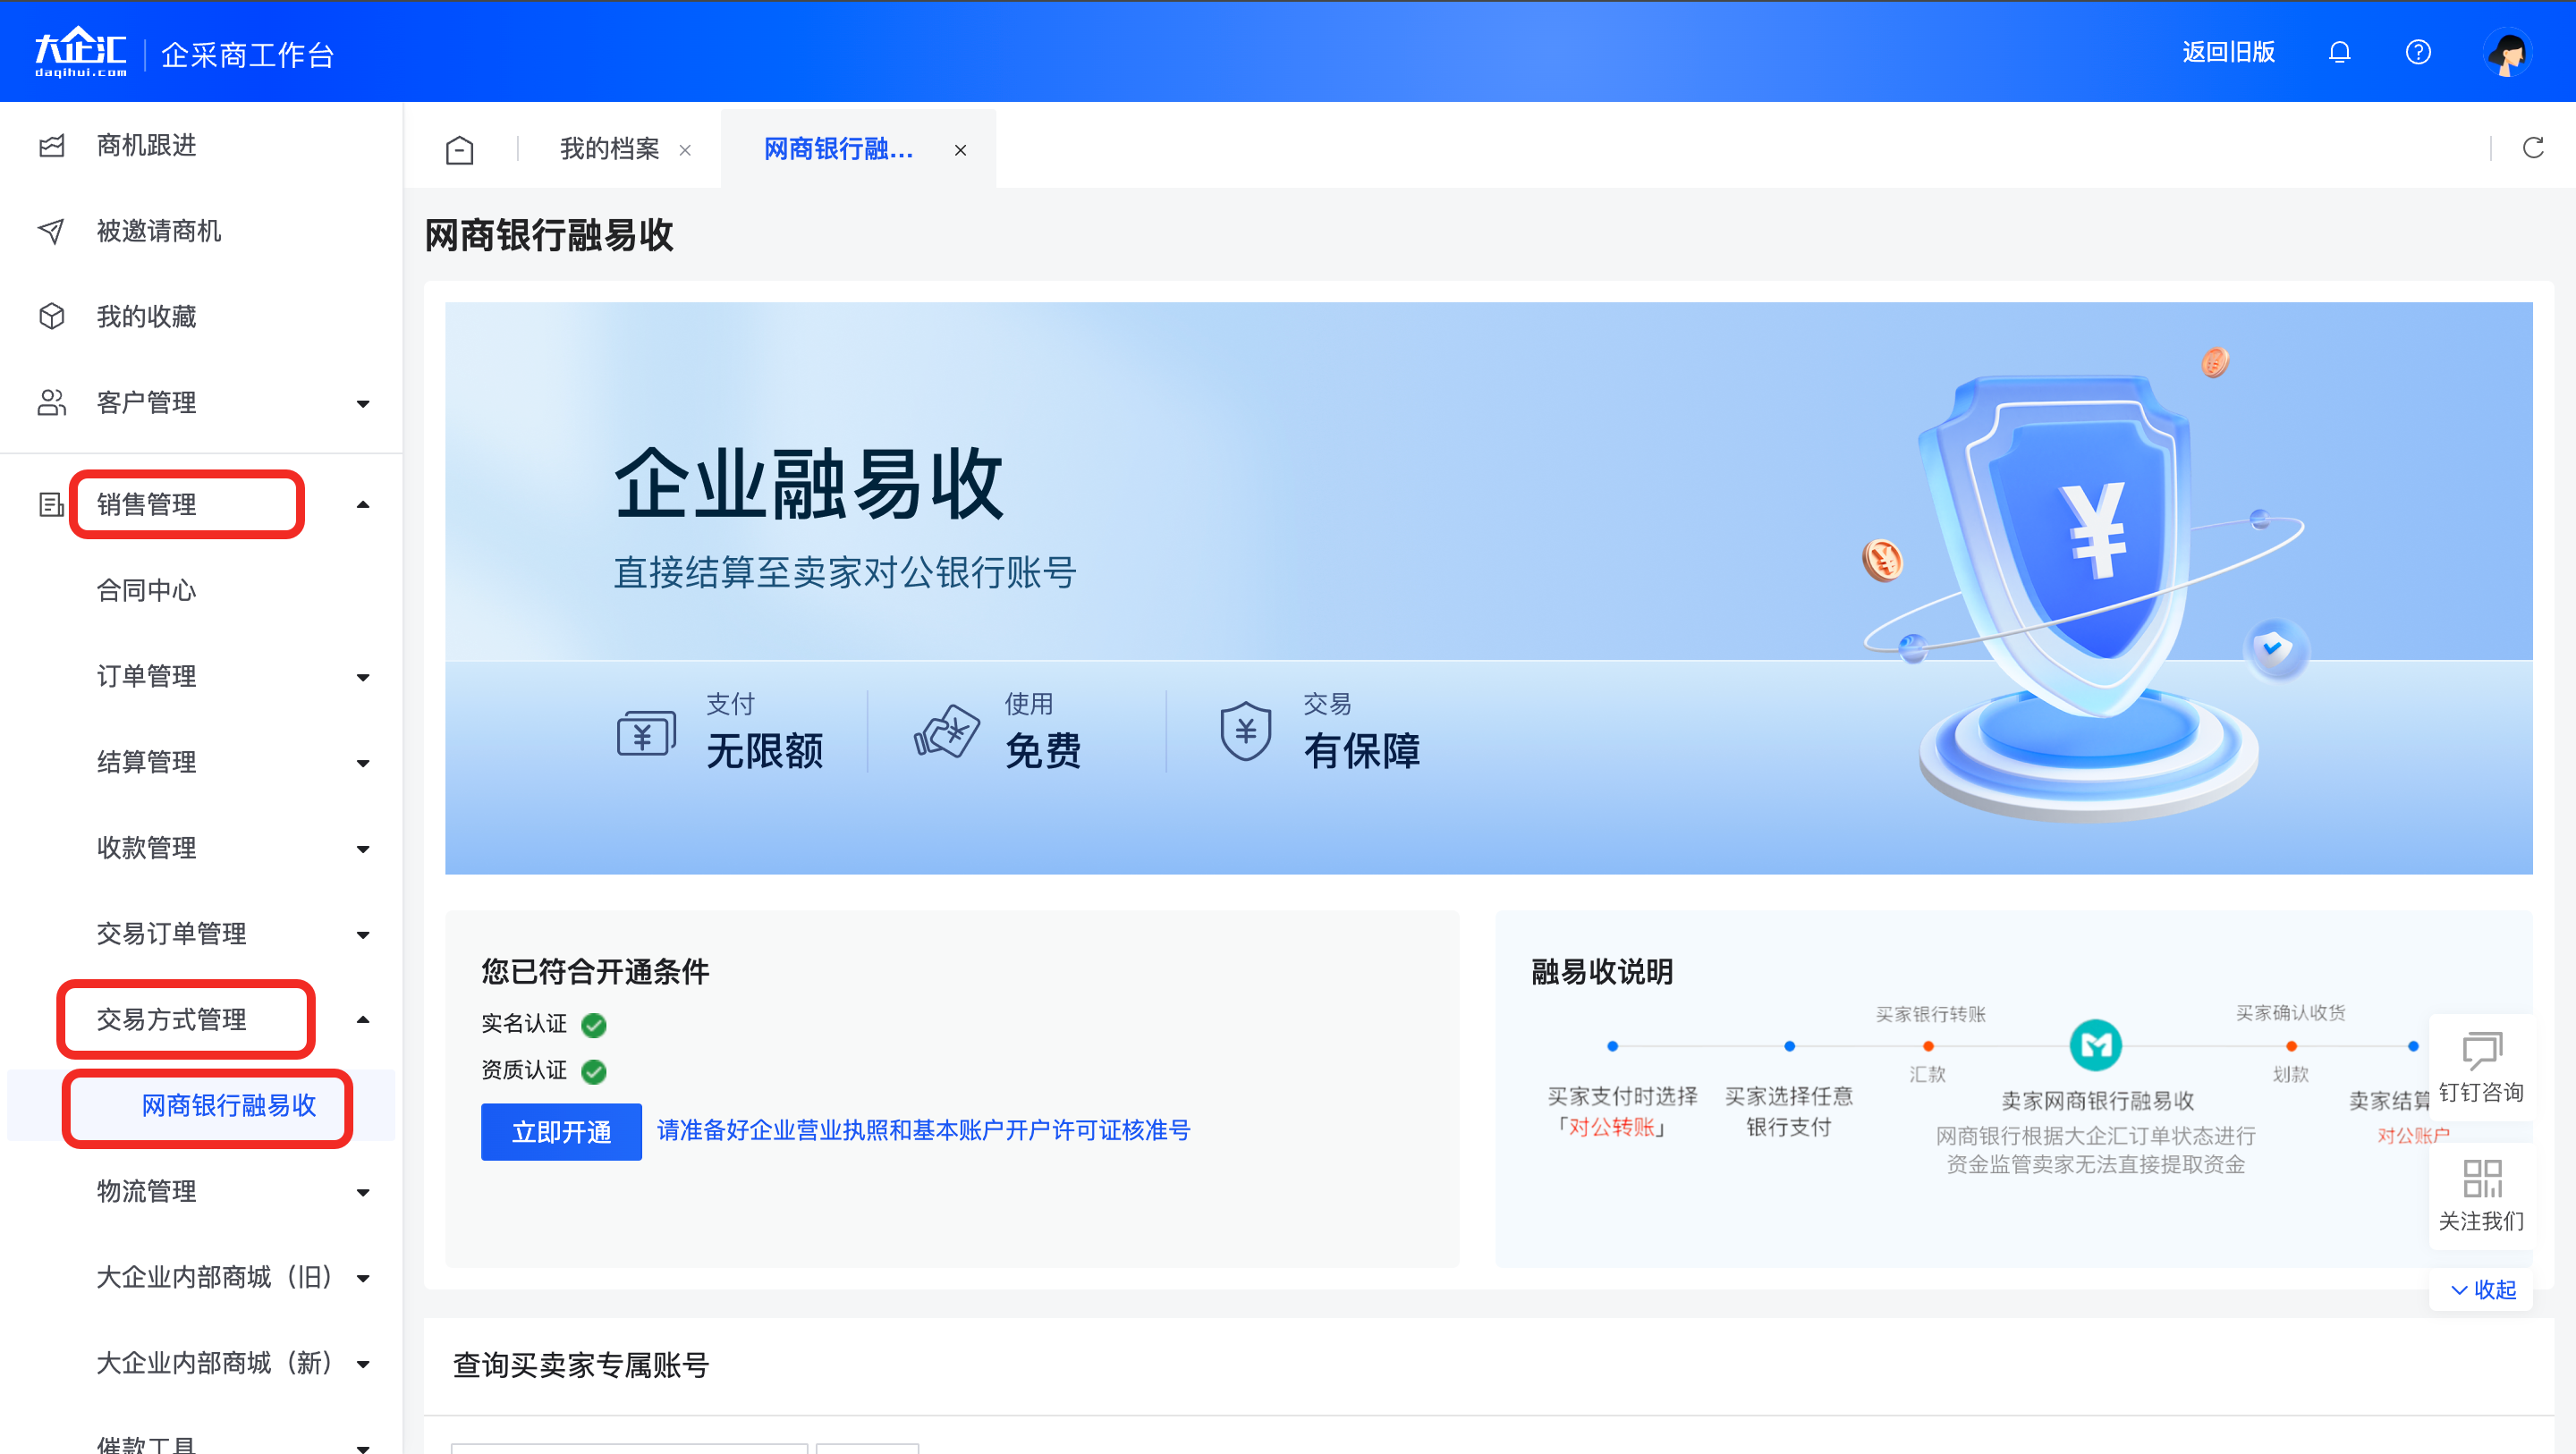Click 收起 to collapse floating panel
This screenshot has height=1454, width=2576.
point(2483,1290)
